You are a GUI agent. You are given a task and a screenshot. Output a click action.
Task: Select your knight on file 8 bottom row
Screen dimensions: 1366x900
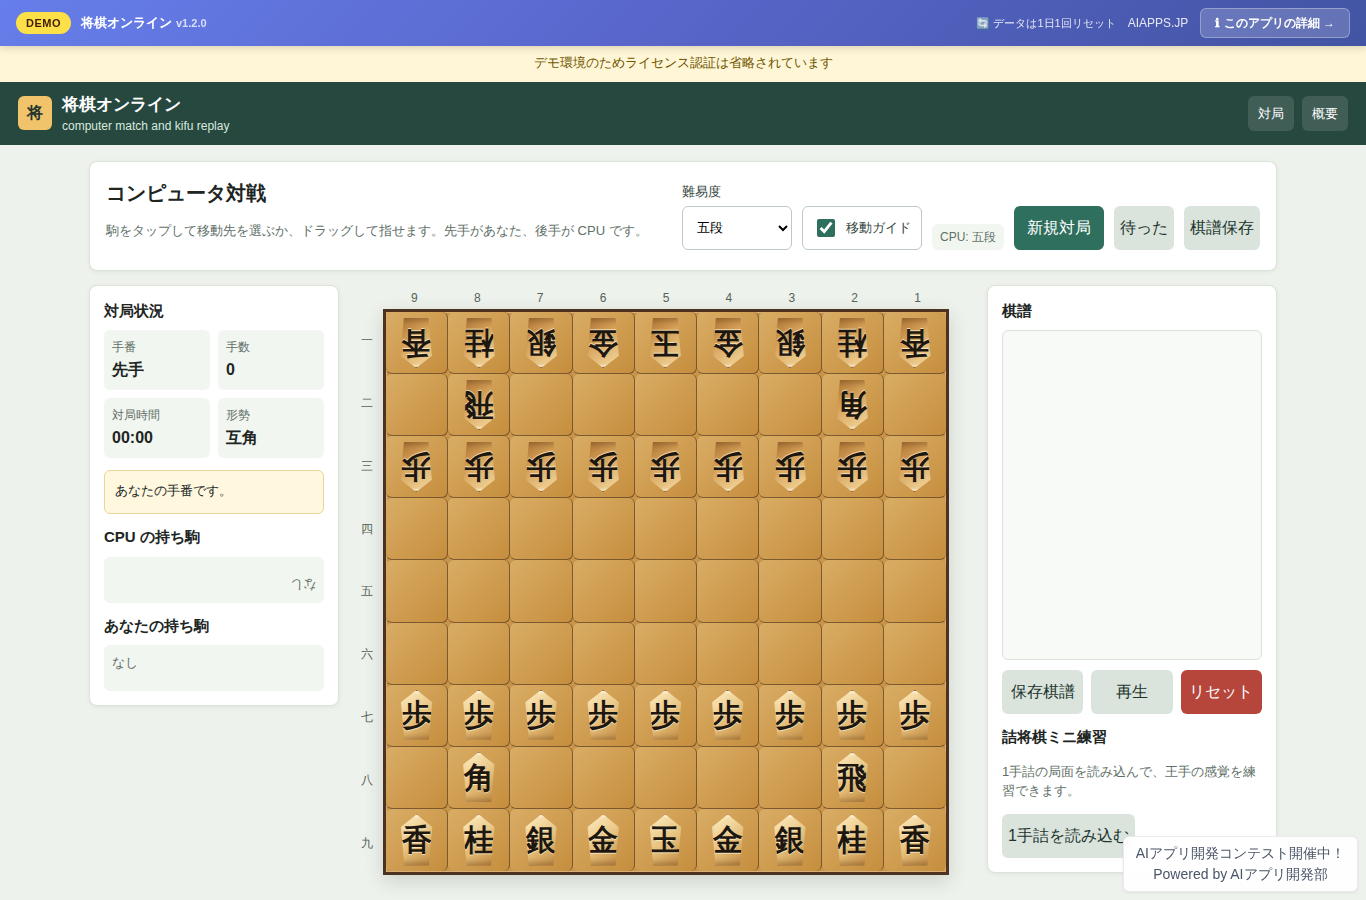coord(479,840)
